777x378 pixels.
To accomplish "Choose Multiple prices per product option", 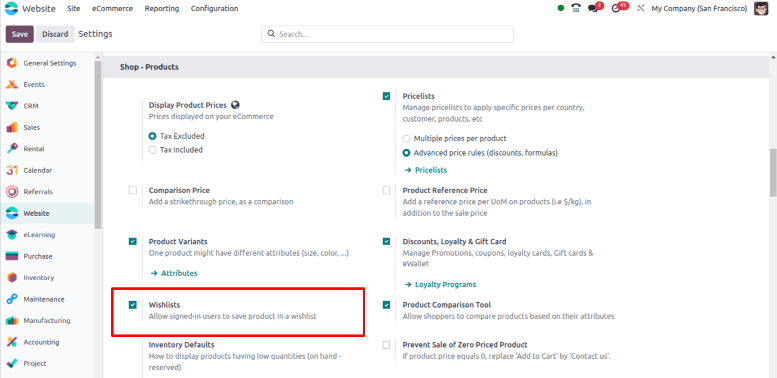I will (406, 139).
